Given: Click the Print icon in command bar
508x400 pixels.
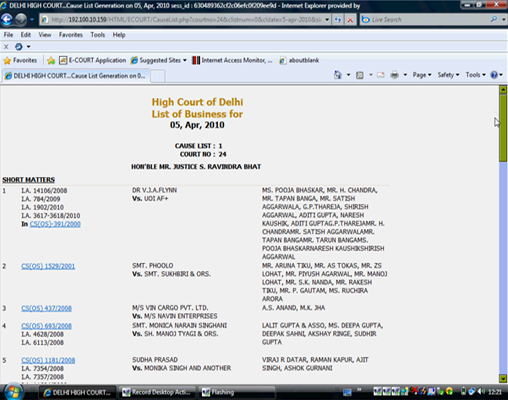Looking at the screenshot, I should (395, 75).
